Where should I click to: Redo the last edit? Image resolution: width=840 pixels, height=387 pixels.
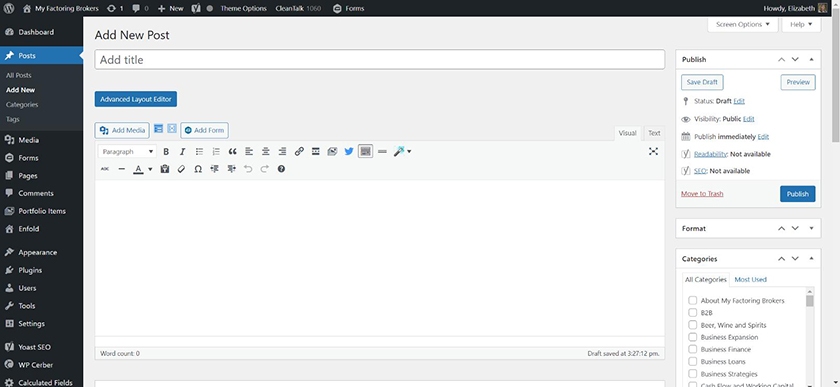[x=265, y=169]
